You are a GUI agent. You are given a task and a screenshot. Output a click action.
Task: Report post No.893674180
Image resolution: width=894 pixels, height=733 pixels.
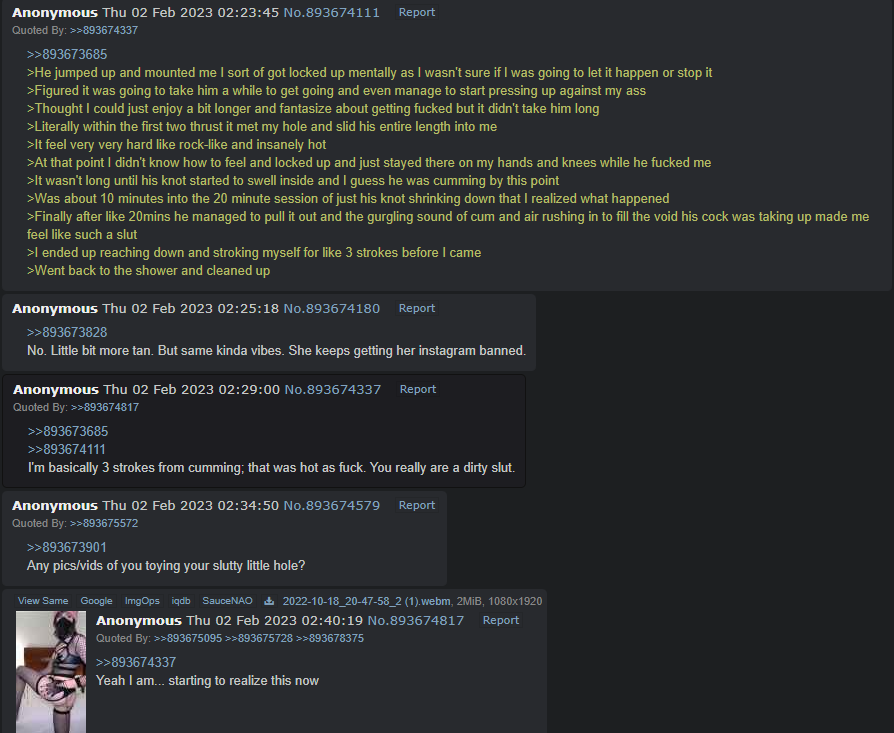(417, 308)
